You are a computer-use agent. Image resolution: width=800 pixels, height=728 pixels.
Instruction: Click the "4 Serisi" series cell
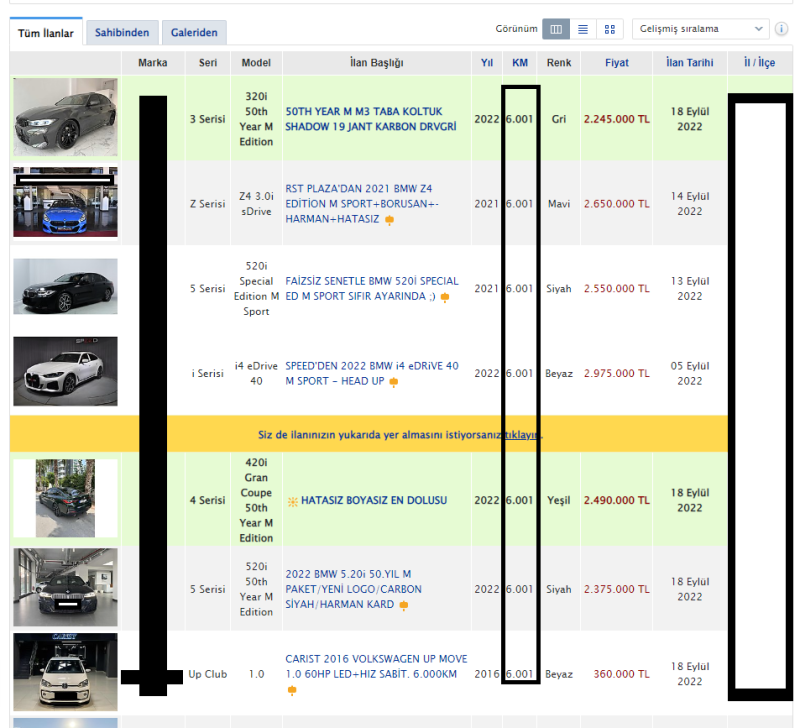(208, 500)
